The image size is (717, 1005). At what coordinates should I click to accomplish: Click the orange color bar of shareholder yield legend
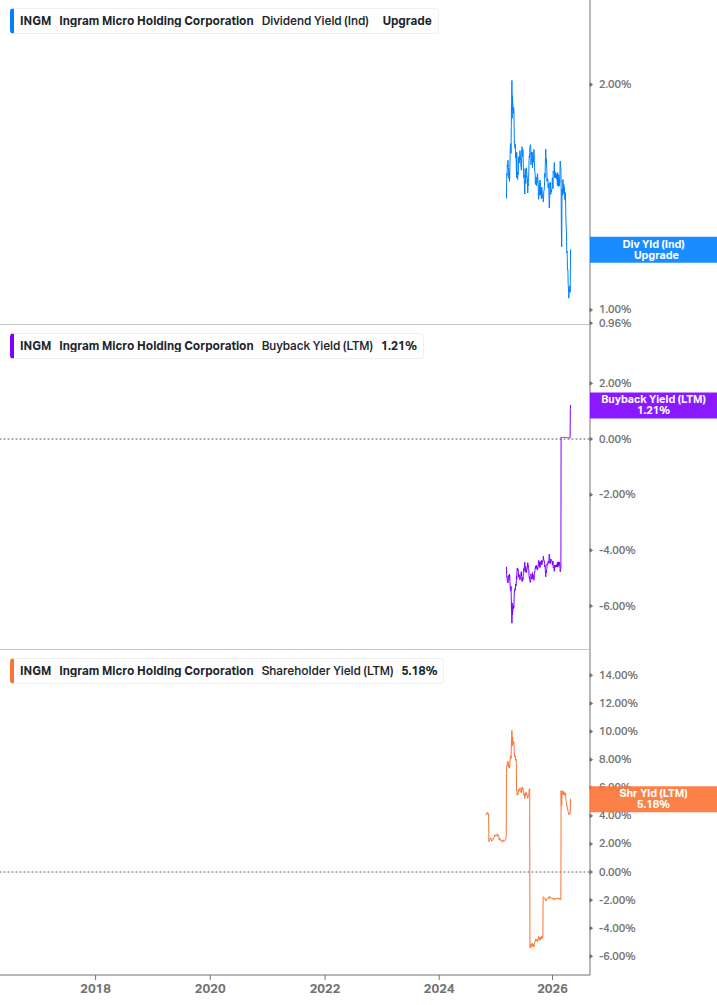tap(12, 671)
